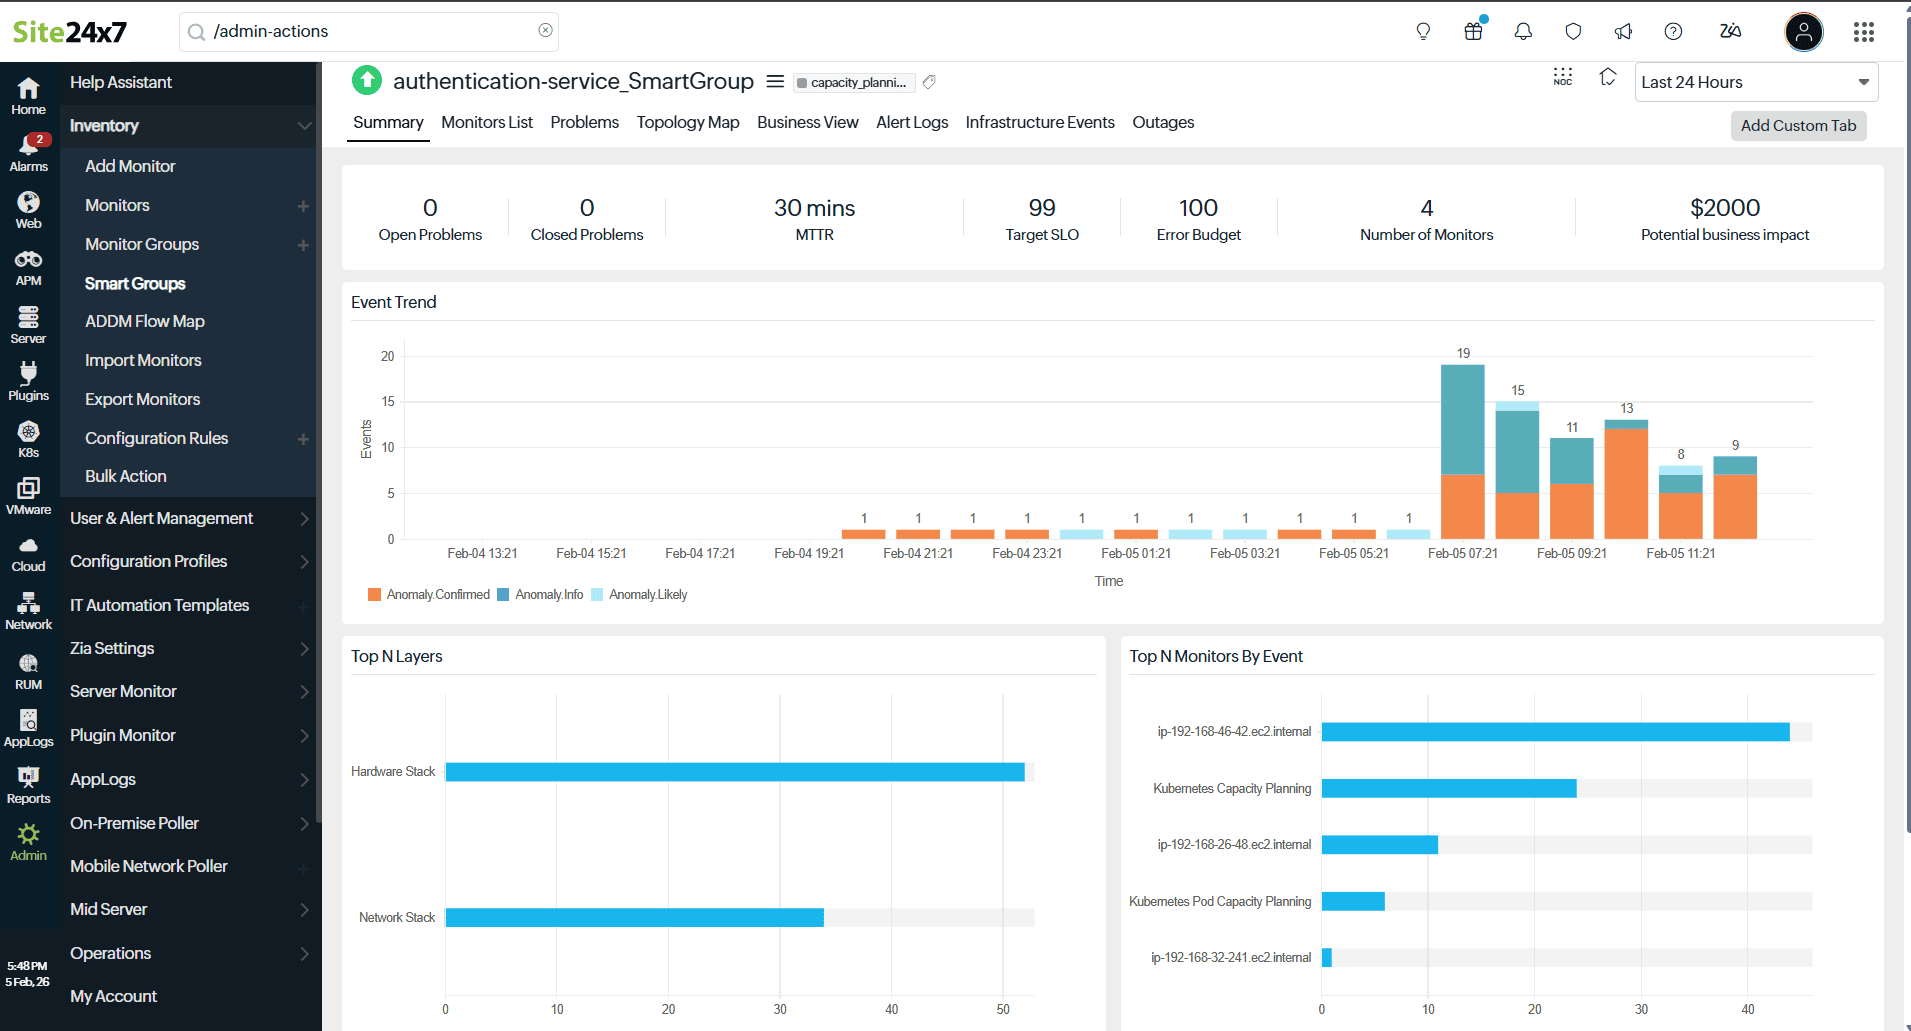This screenshot has width=1911, height=1031.
Task: Click the Add Custom Tab button
Action: 1797,126
